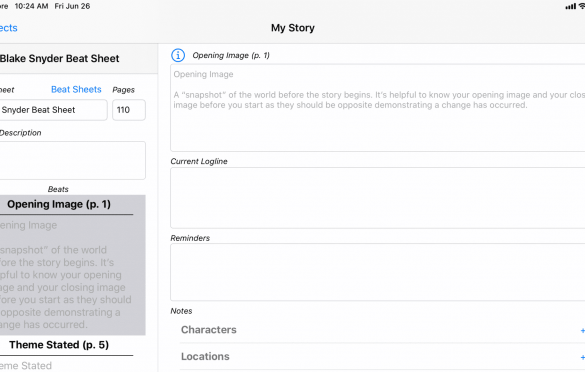
Task: Add a new Characters note
Action: 582,330
